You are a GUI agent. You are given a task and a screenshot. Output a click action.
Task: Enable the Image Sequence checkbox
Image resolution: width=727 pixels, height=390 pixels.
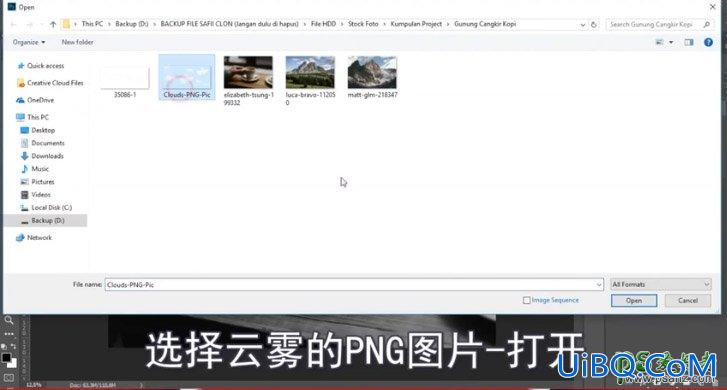[526, 300]
